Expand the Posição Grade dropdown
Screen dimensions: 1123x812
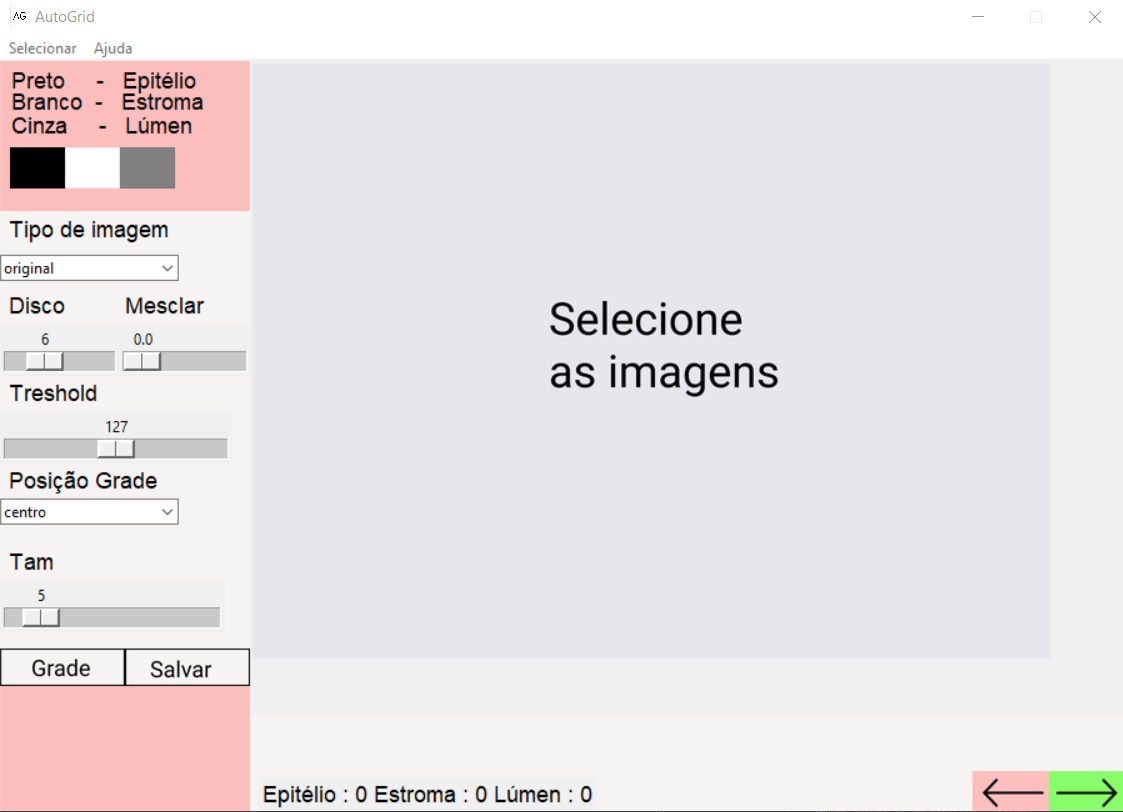coord(90,512)
